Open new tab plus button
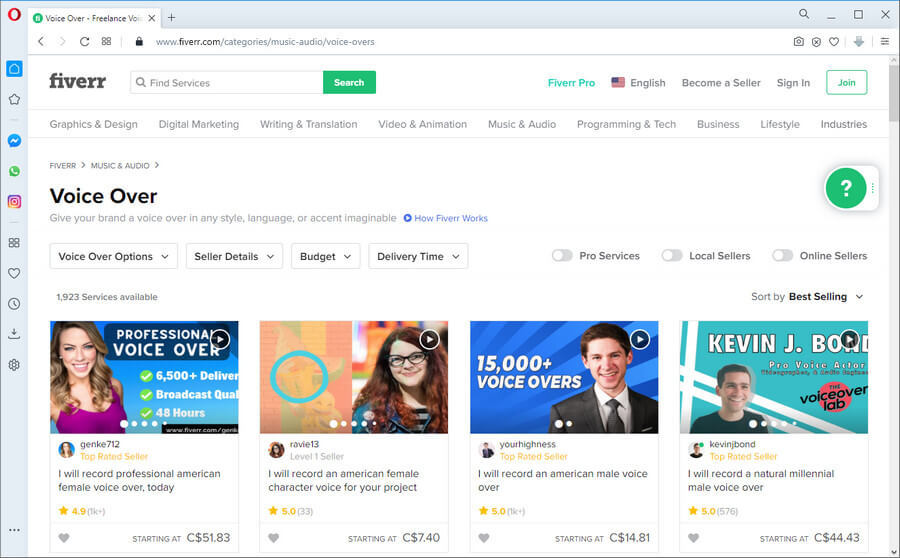 tap(171, 17)
